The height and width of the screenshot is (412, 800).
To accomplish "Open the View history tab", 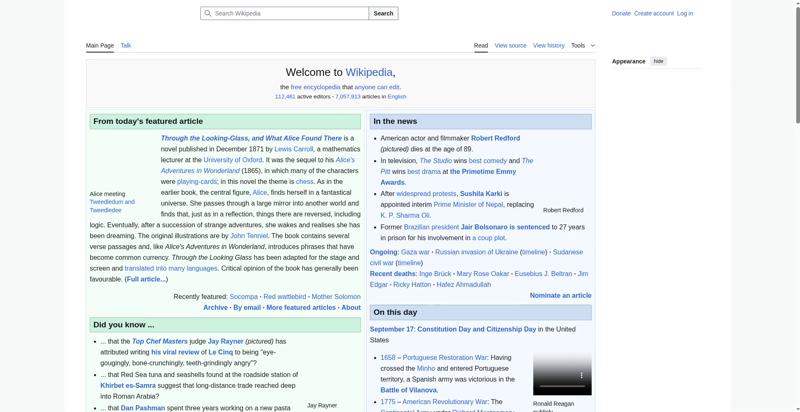I will click(548, 45).
